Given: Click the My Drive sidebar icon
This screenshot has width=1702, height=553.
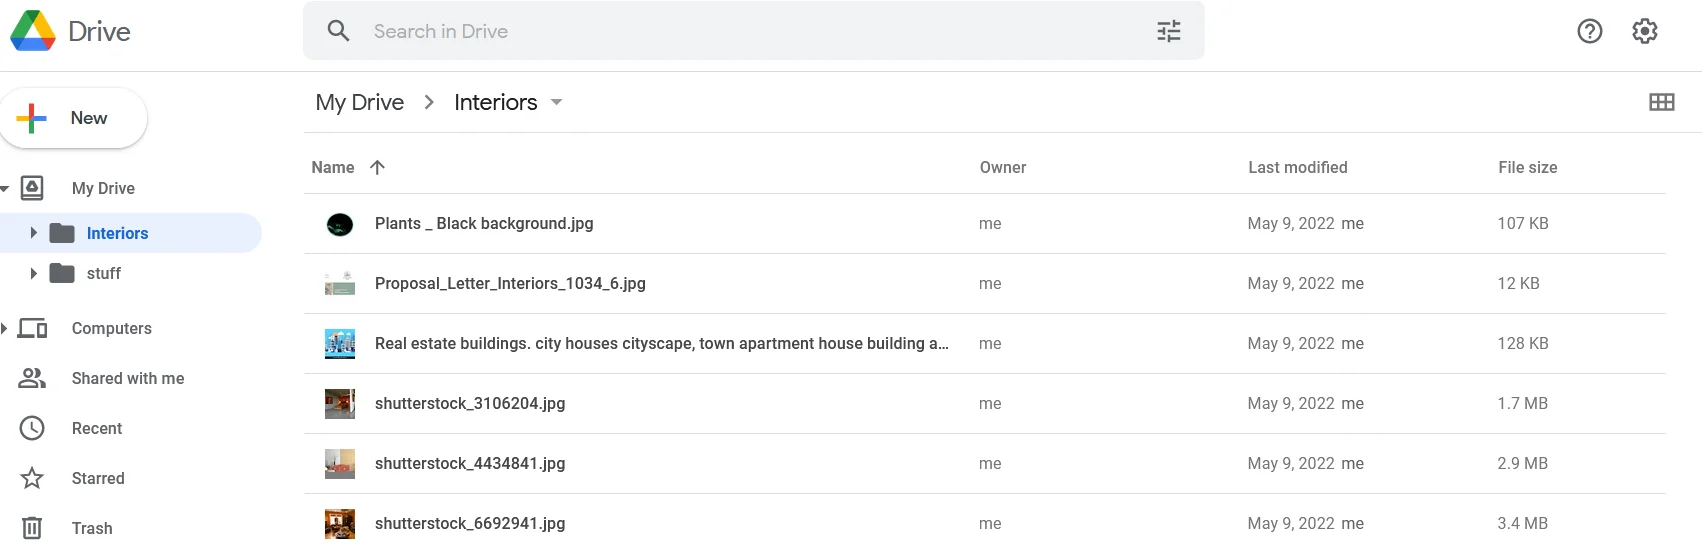Looking at the screenshot, I should tap(32, 188).
